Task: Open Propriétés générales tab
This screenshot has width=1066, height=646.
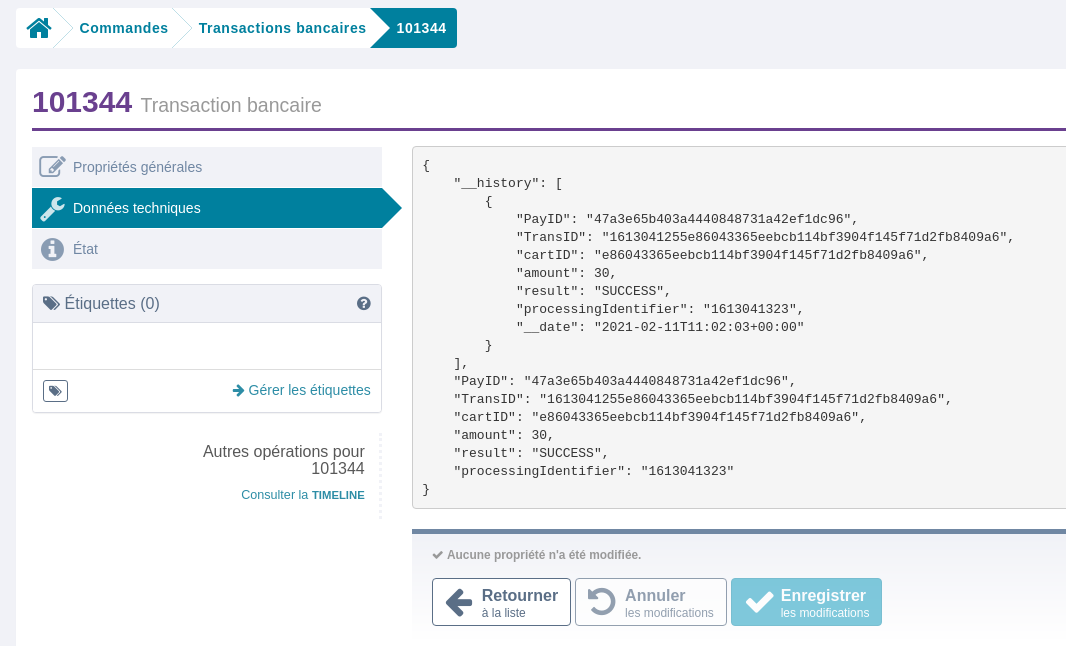Action: (137, 167)
